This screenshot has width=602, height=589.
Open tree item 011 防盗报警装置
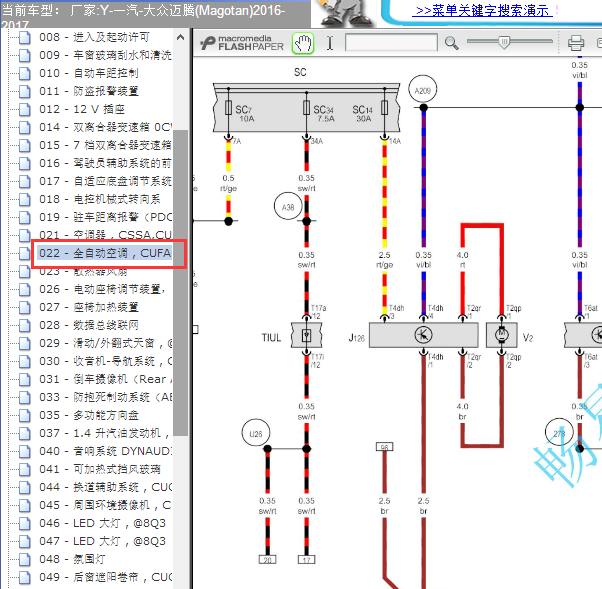89,91
